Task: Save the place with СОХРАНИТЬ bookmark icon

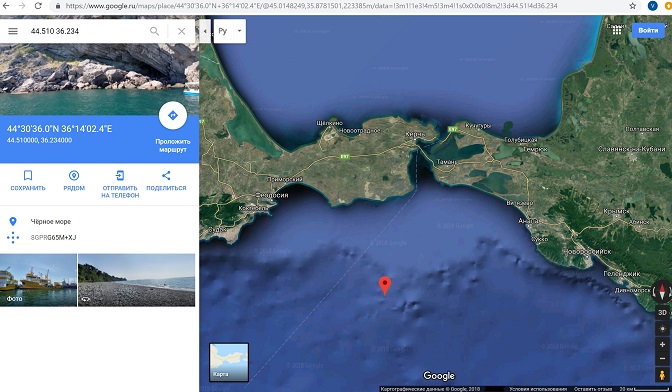Action: click(x=28, y=175)
